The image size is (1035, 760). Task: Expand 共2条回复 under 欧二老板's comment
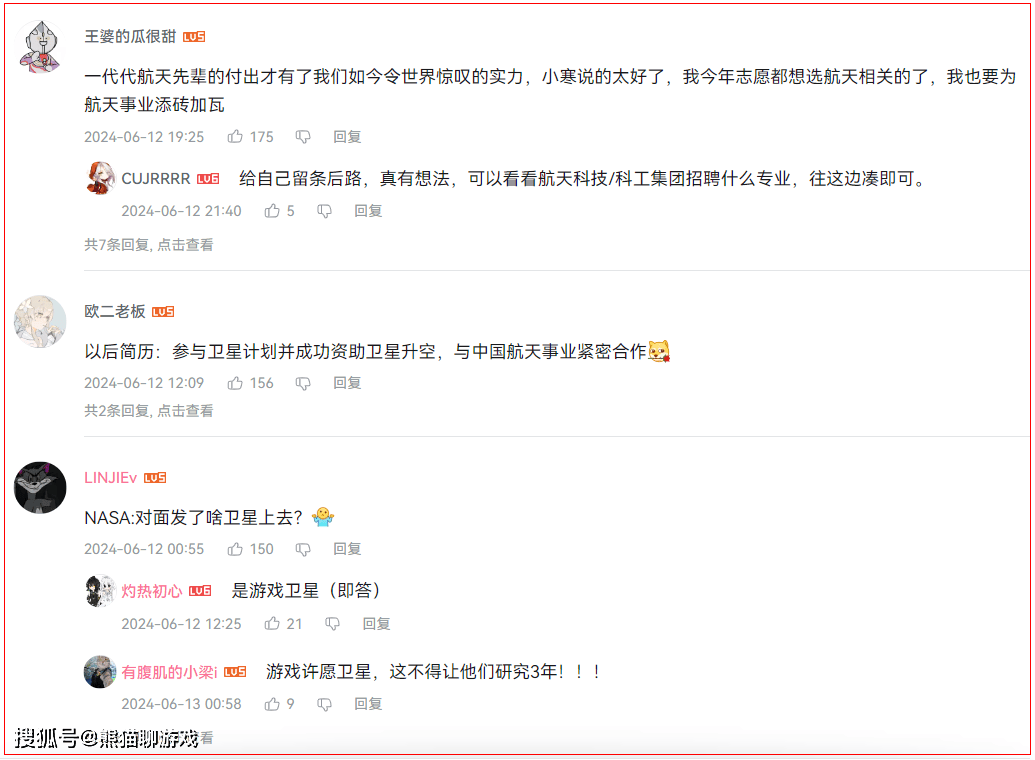point(149,411)
